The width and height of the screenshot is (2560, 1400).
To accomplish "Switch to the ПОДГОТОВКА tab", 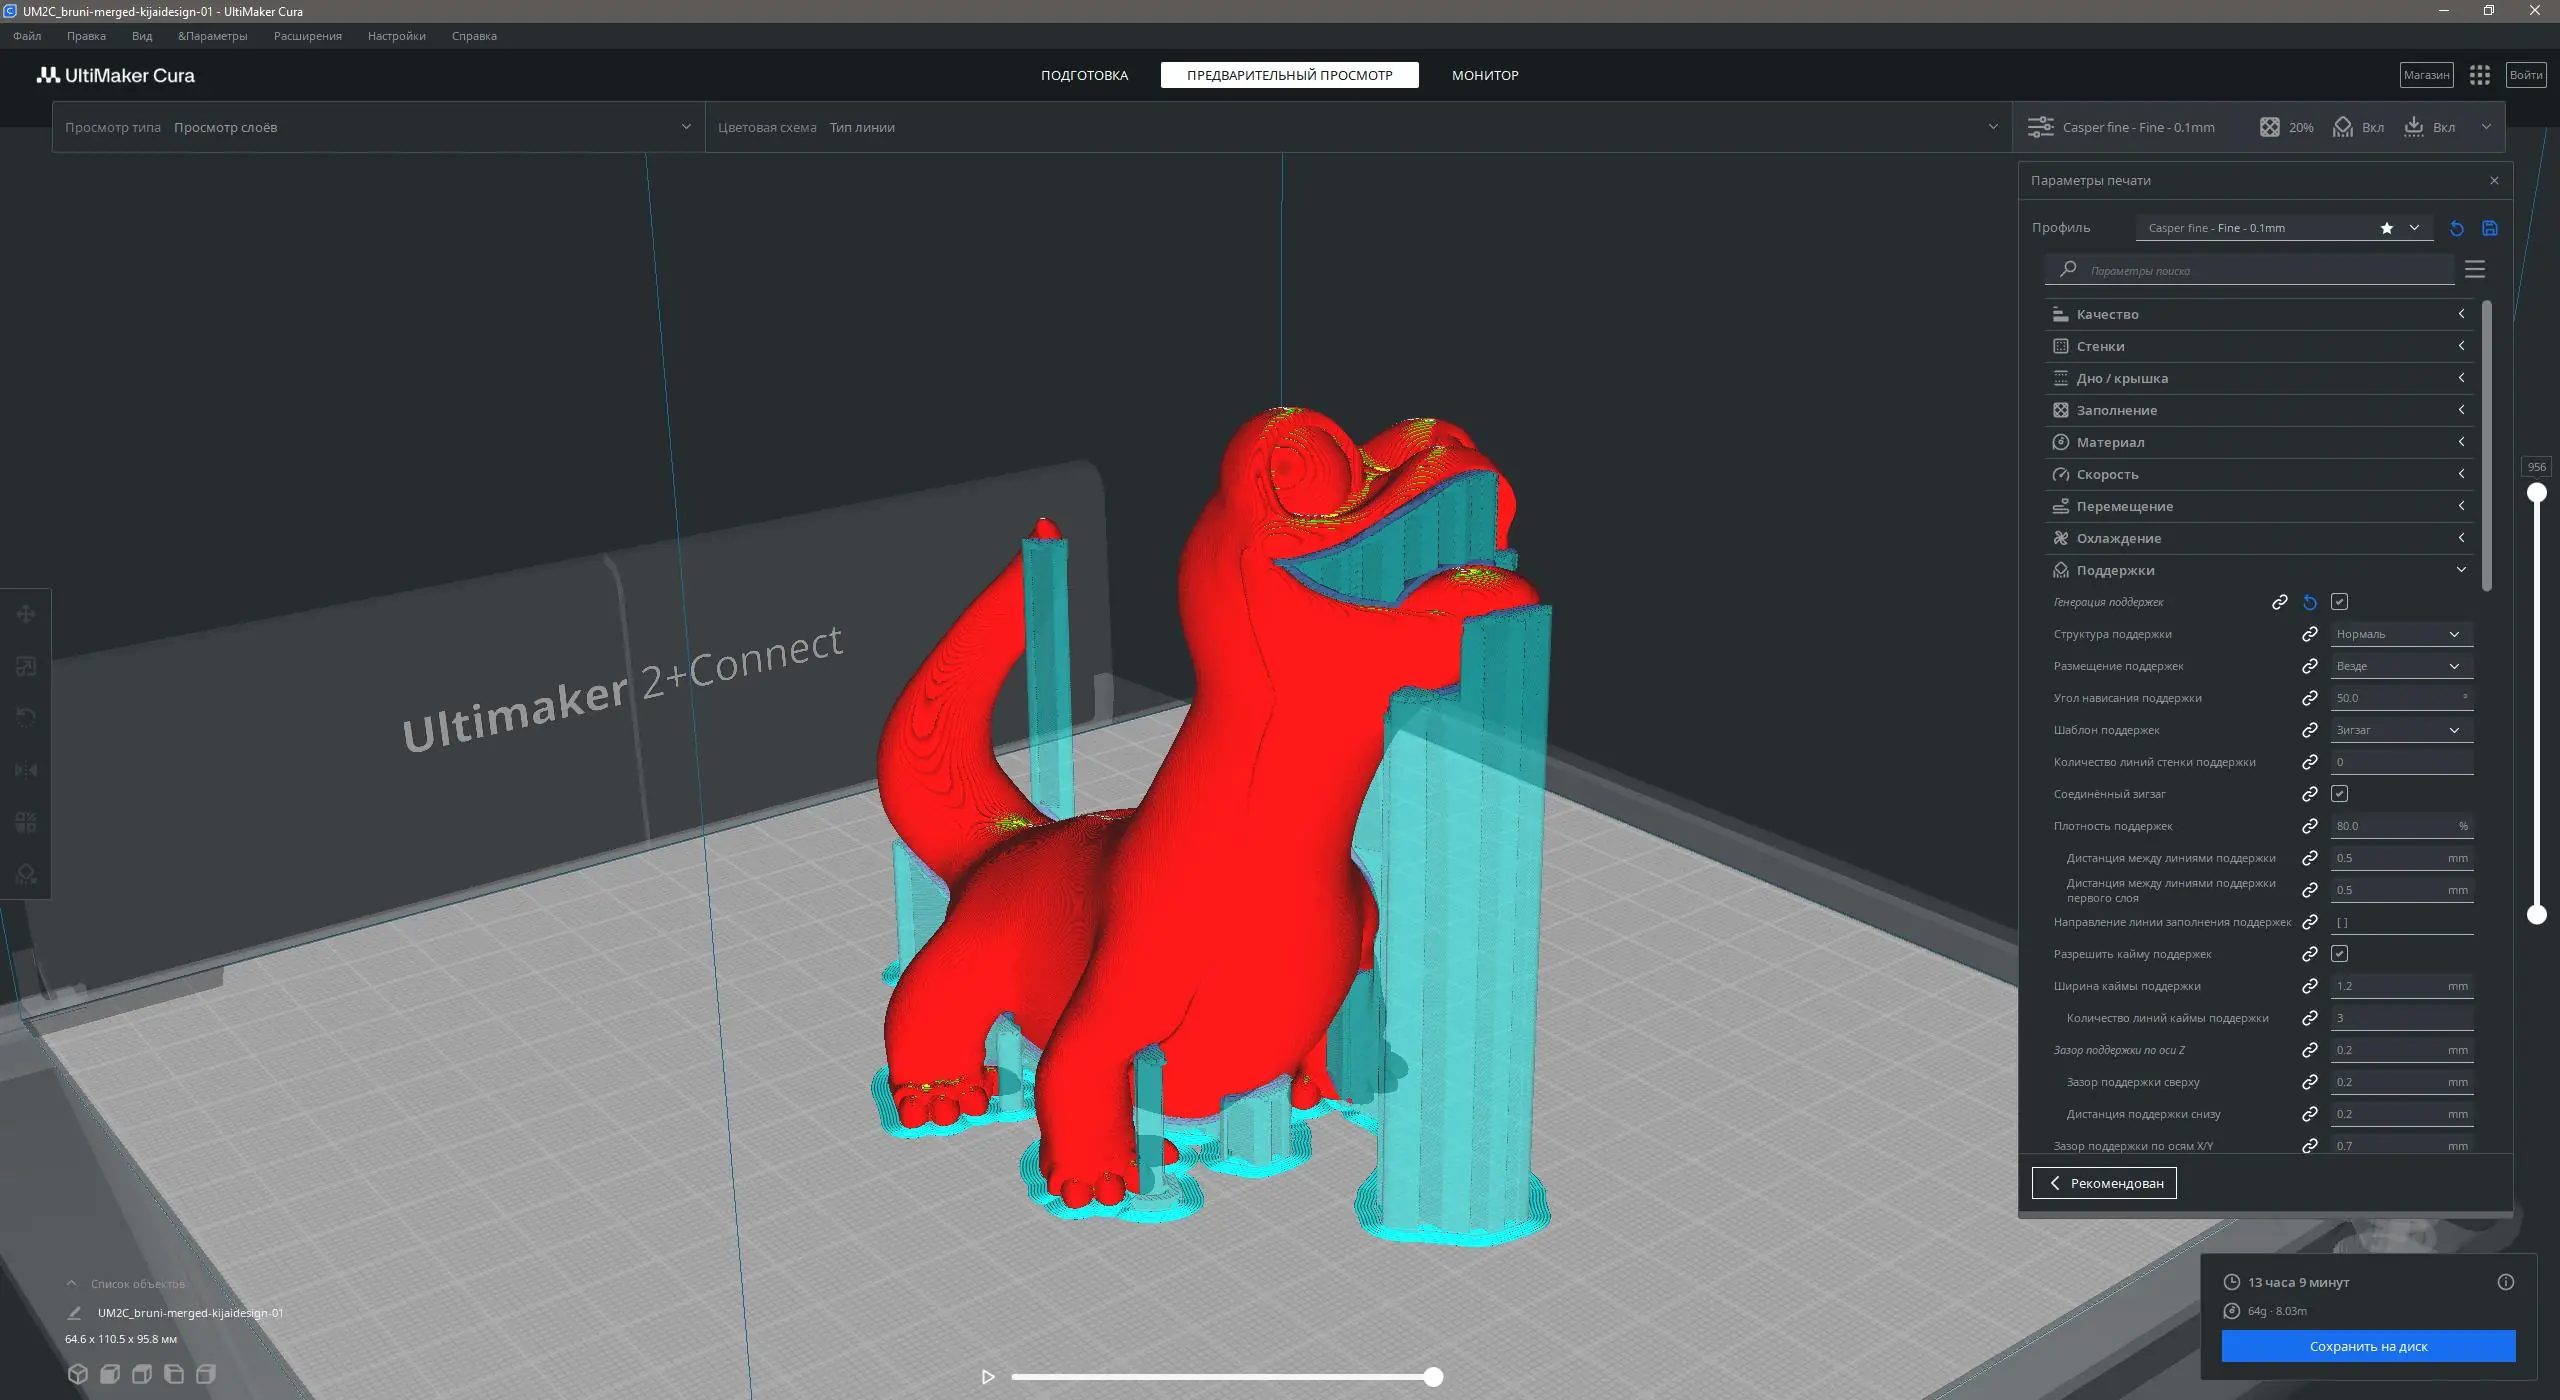I will (x=1084, y=75).
